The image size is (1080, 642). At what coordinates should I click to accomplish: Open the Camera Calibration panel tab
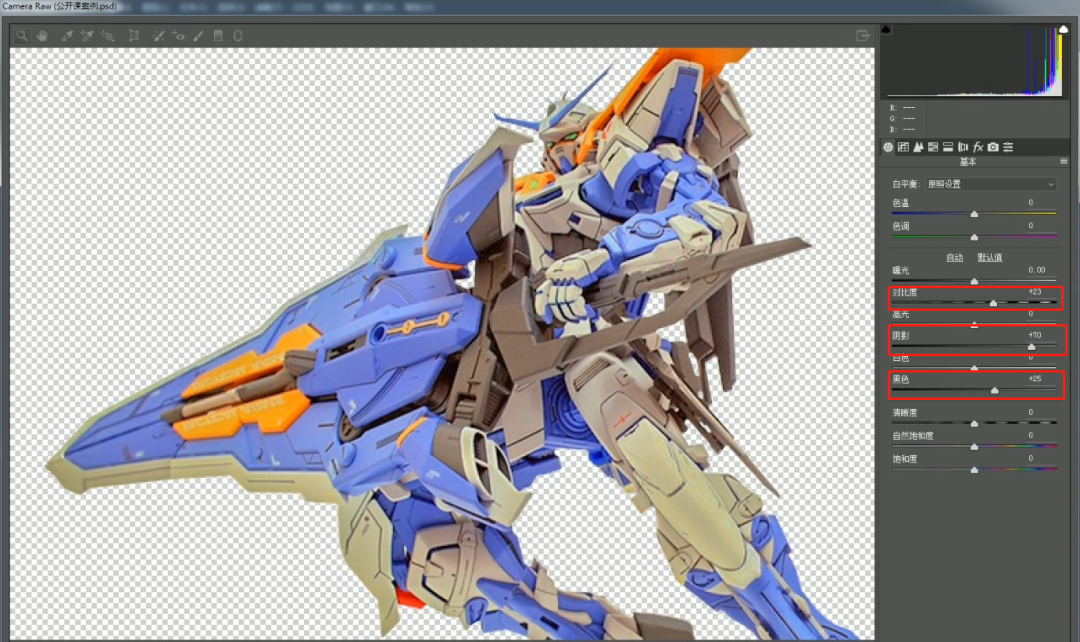click(x=993, y=147)
